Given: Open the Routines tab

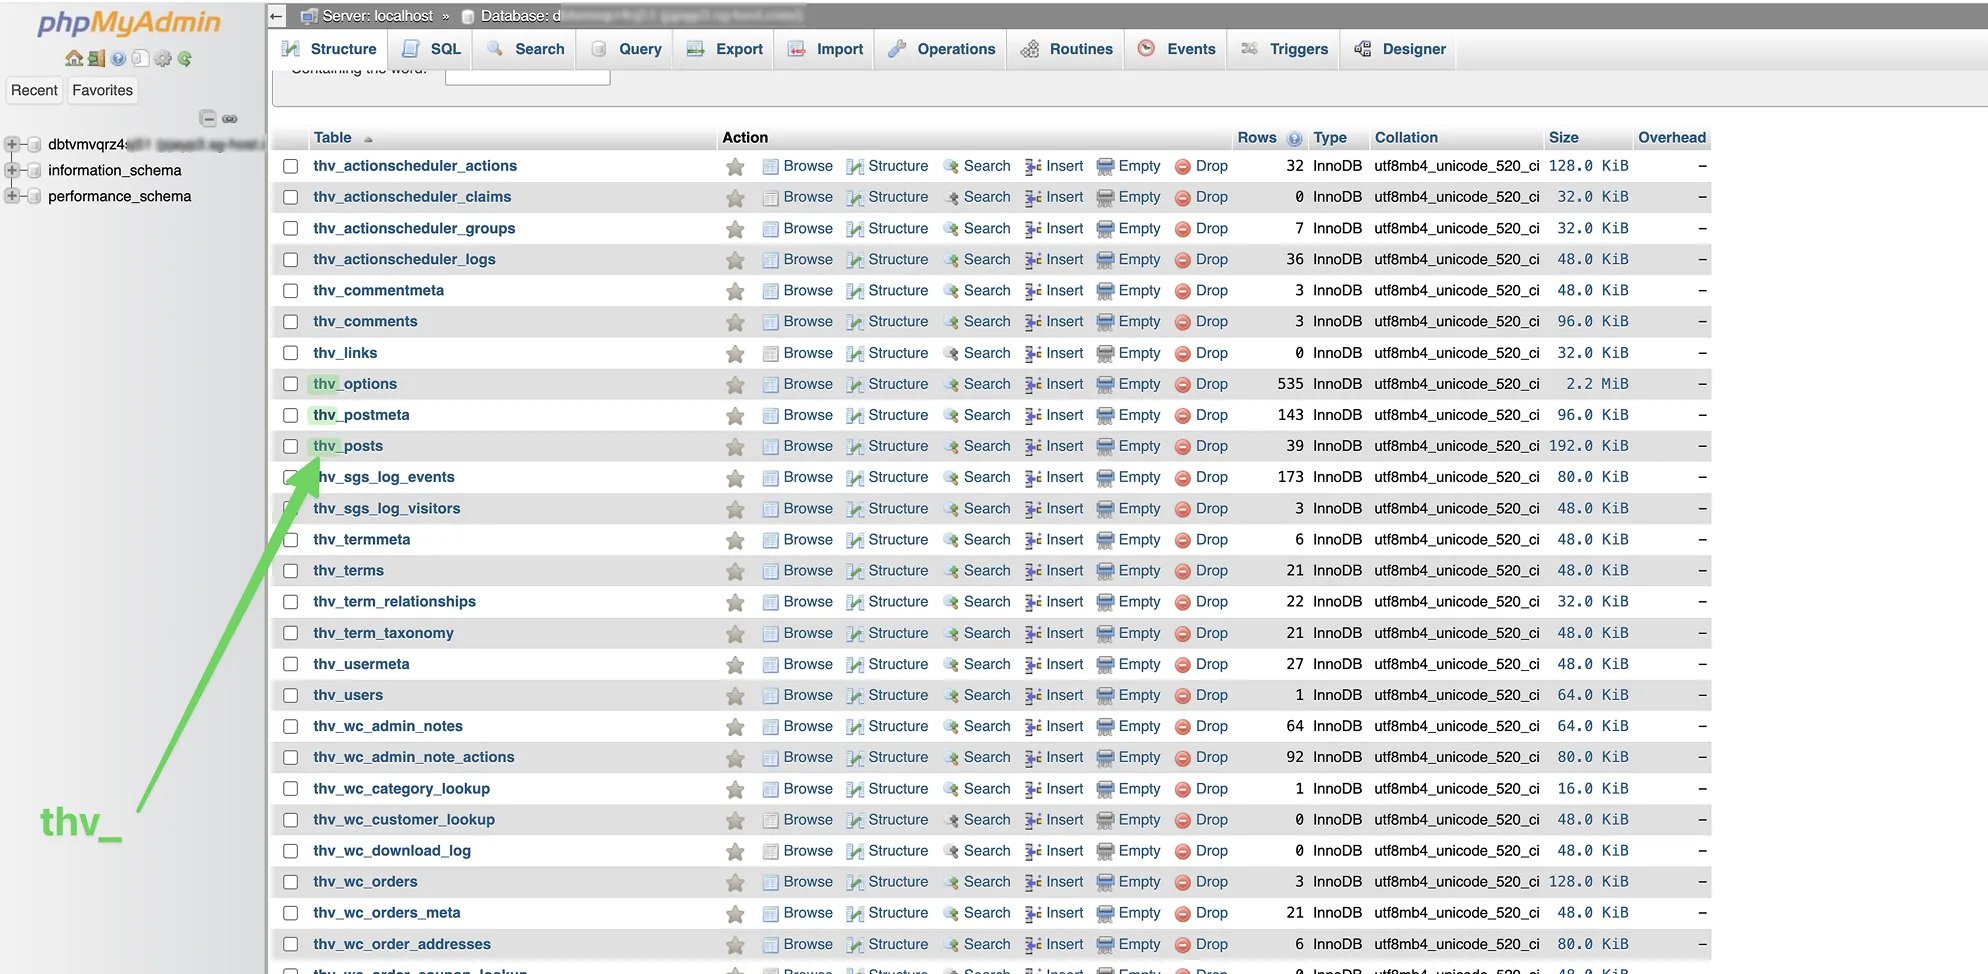Looking at the screenshot, I should point(1065,48).
